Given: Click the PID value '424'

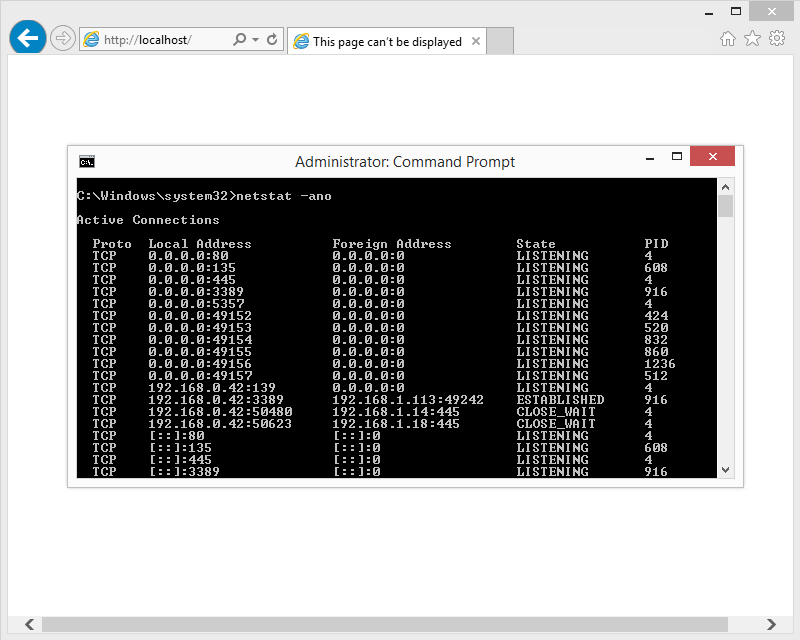Looking at the screenshot, I should tap(656, 316).
